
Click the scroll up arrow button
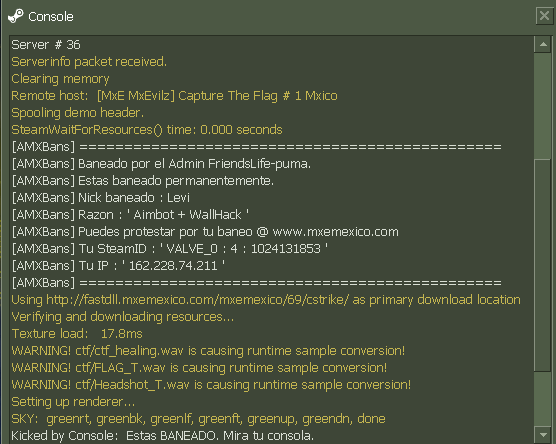[543, 44]
